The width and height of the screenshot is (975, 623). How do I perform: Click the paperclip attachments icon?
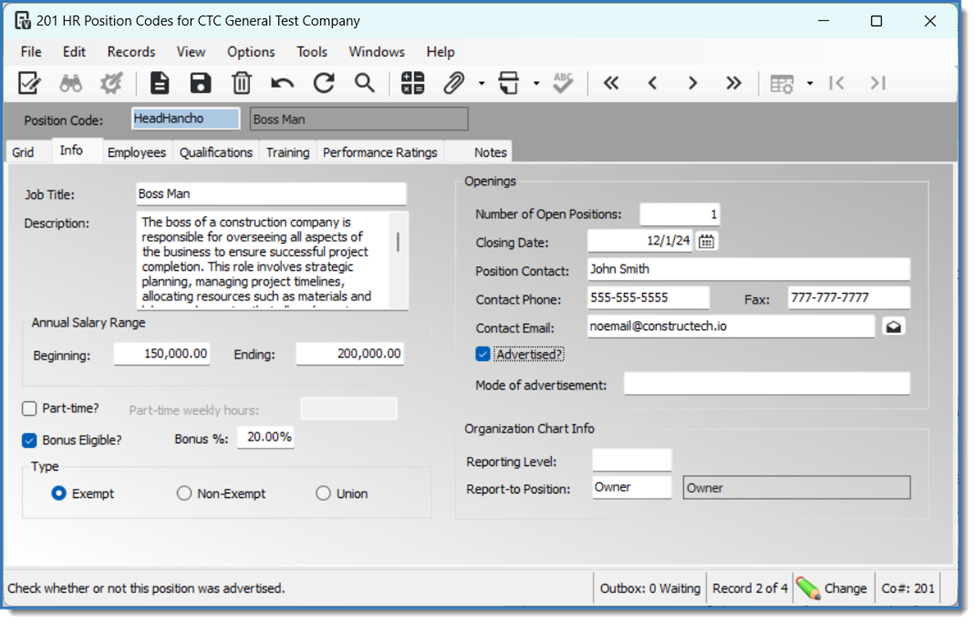454,83
